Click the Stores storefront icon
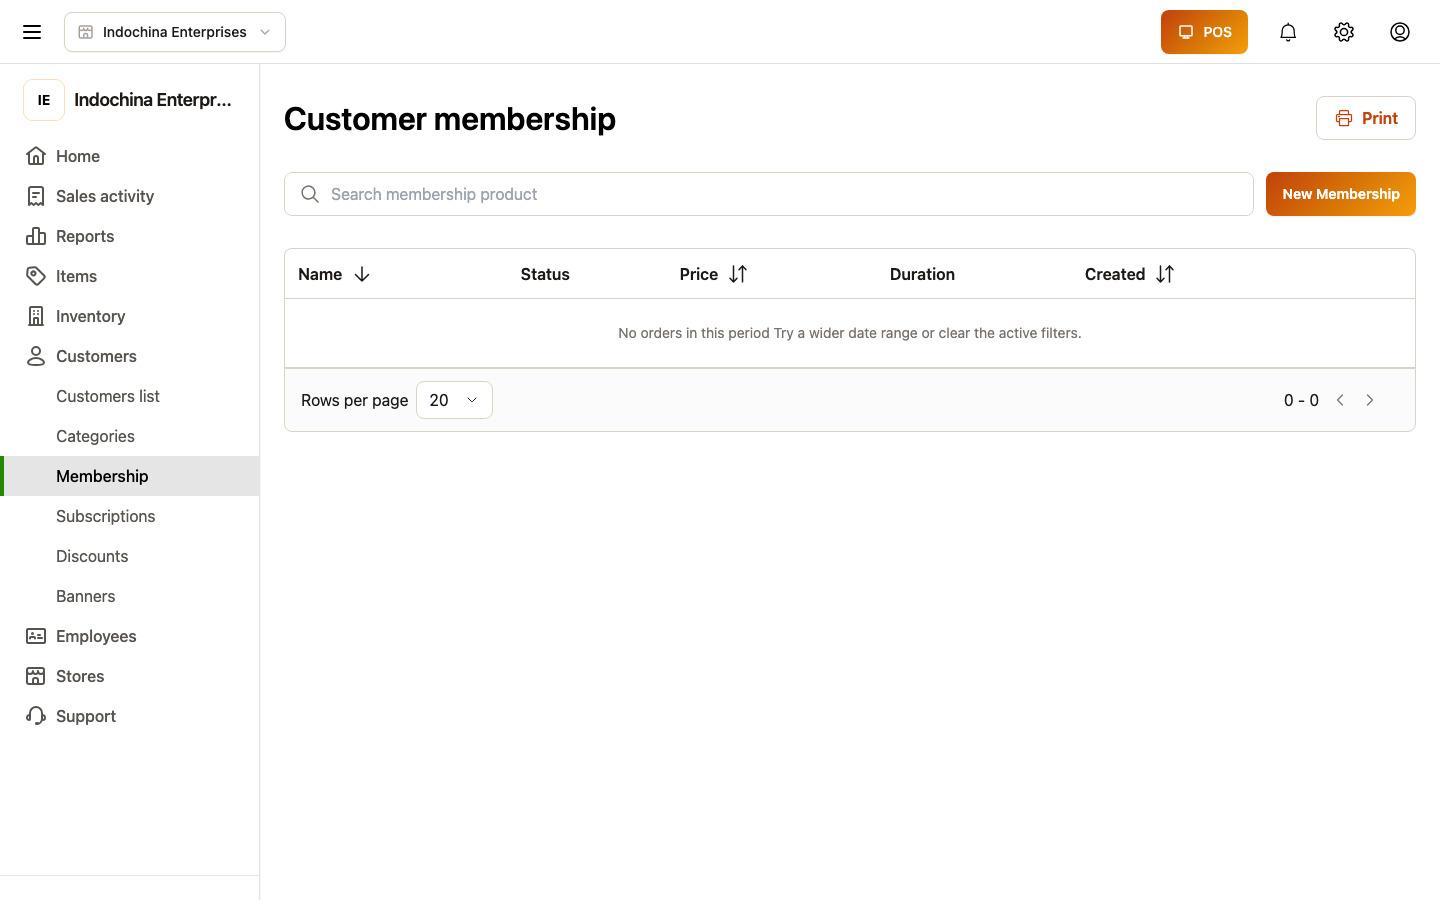Screen dimensions: 1440x900 click(x=36, y=676)
